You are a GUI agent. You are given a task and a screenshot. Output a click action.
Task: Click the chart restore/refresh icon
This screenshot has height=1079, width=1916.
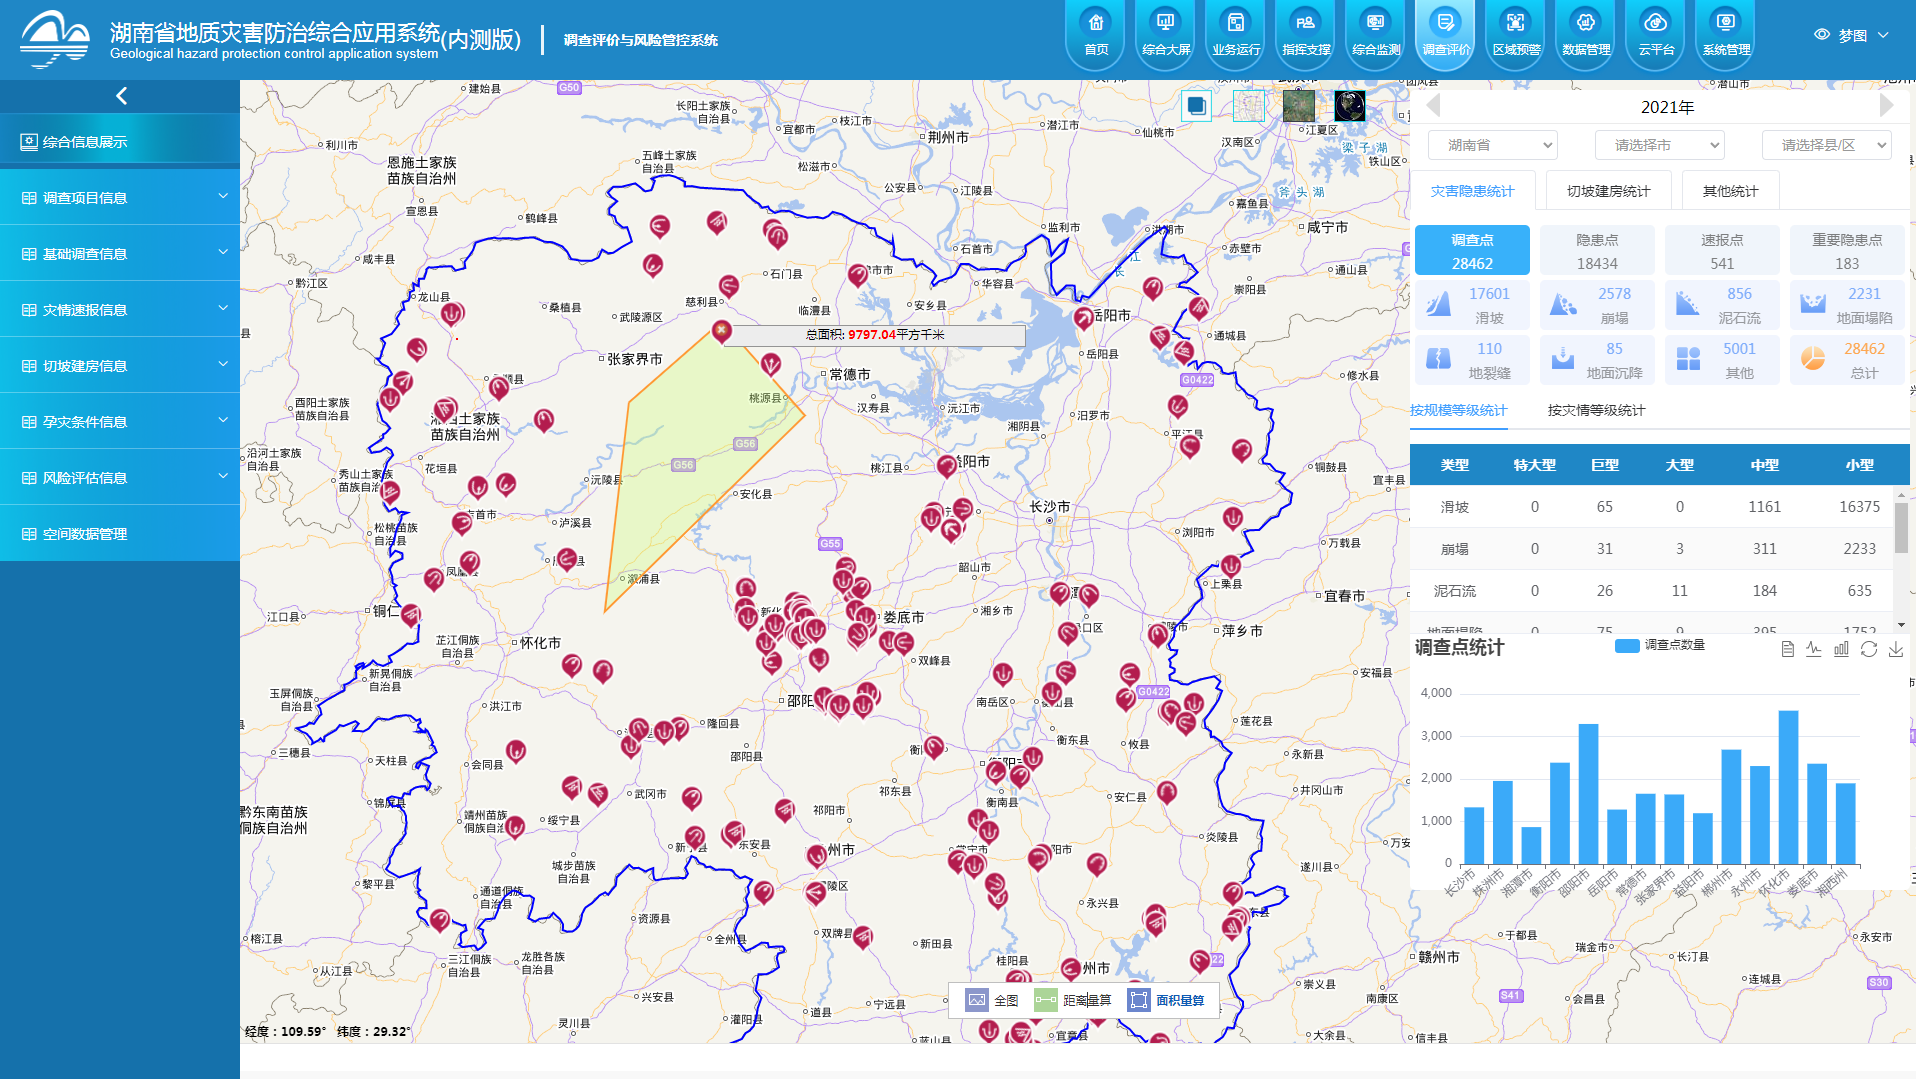1868,649
